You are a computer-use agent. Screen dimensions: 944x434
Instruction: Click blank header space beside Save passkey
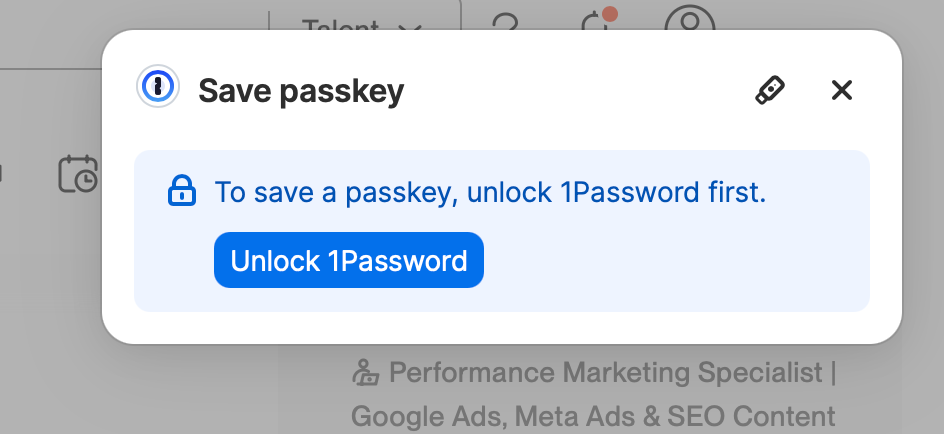(580, 91)
